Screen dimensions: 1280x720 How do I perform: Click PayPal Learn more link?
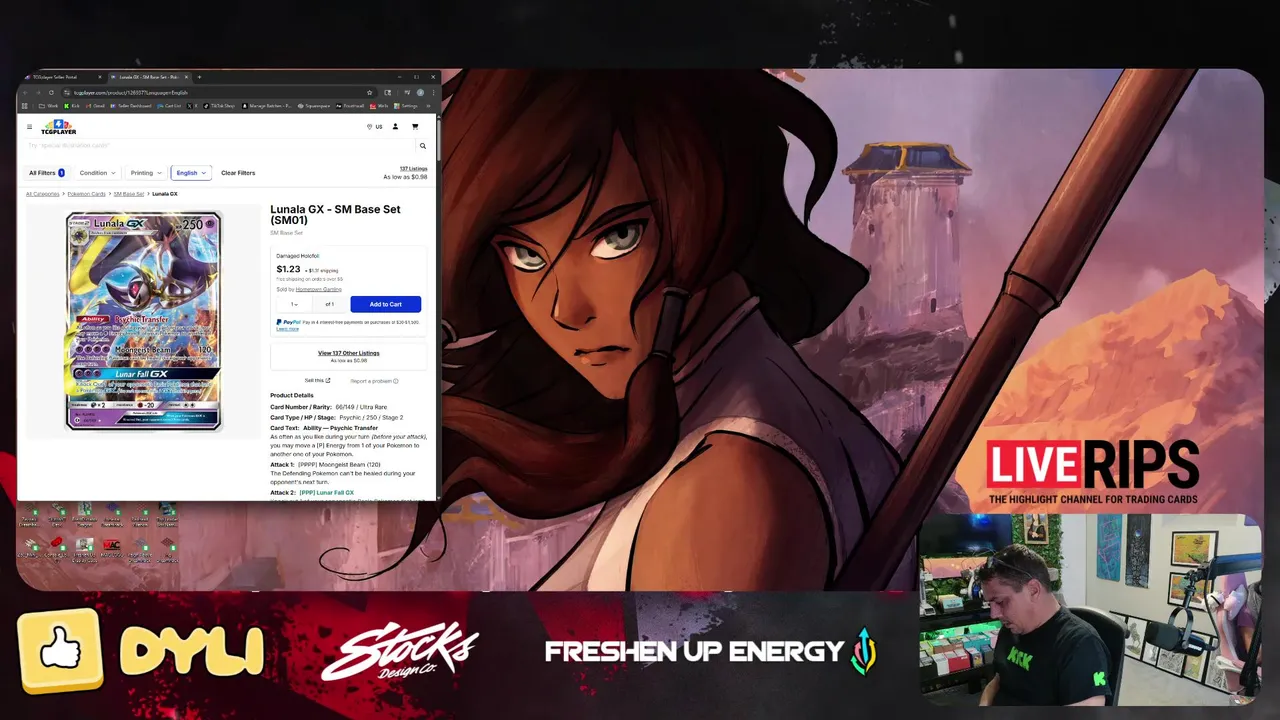(287, 329)
